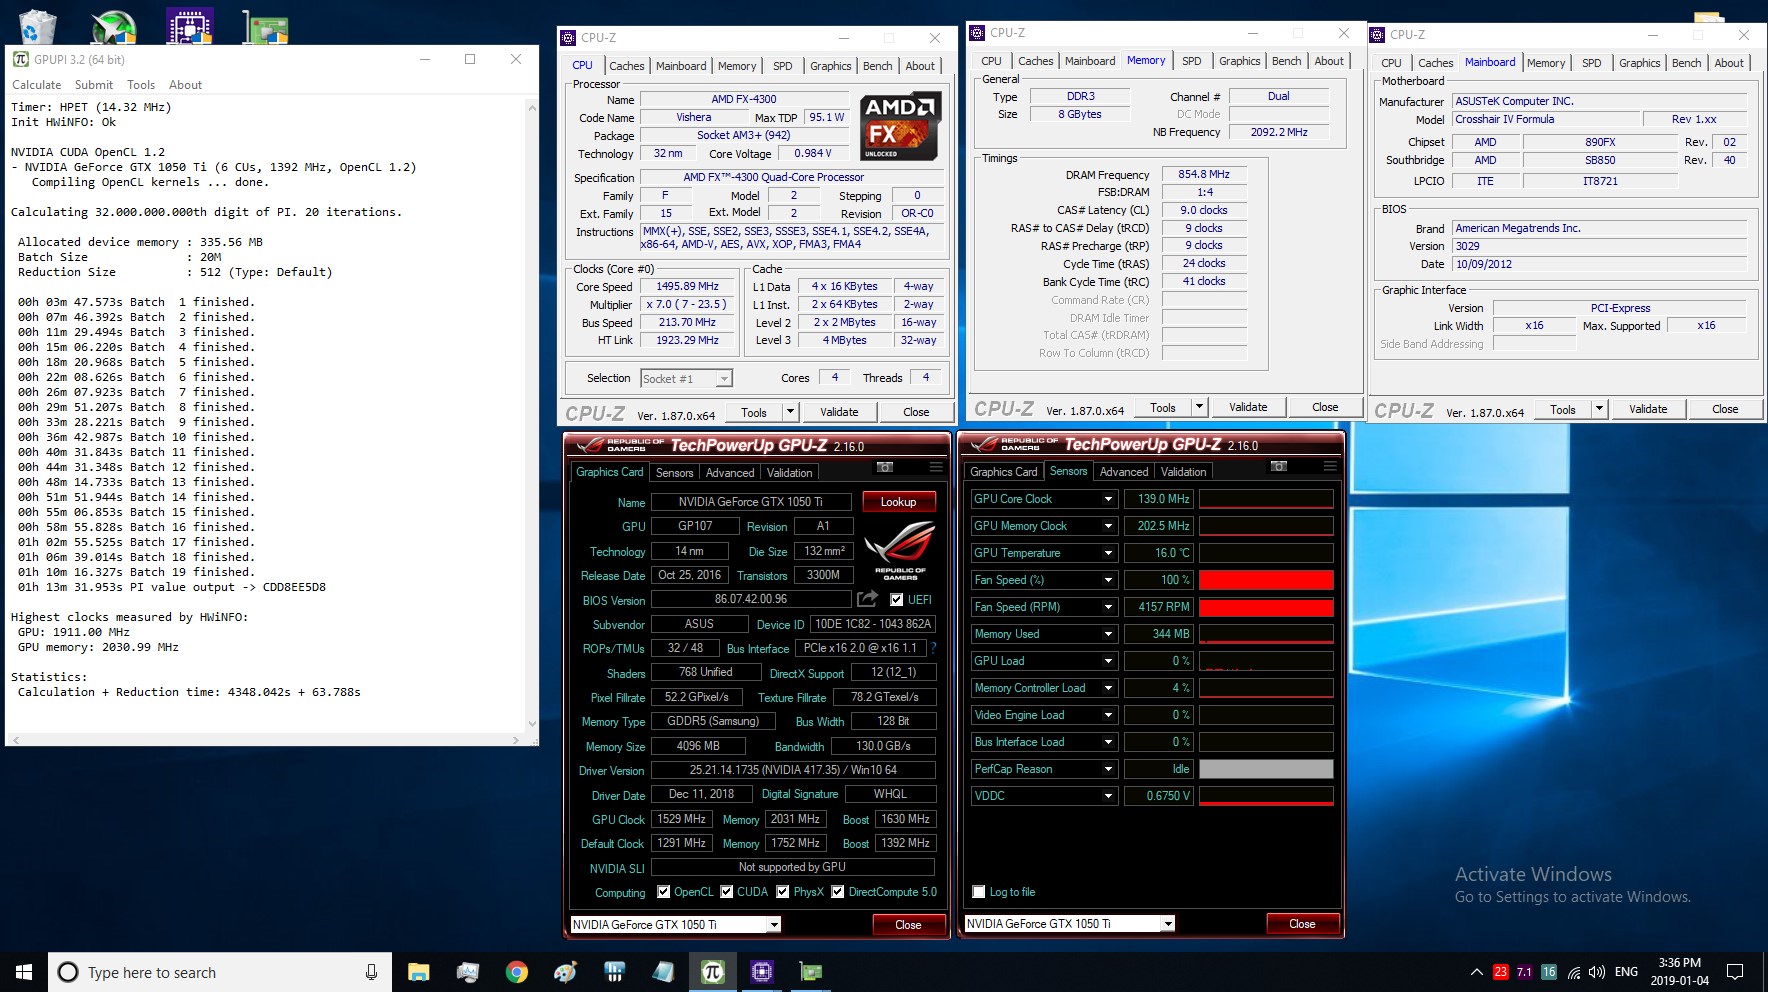Open the Windows Start menu
Screen dimensions: 1768x992
click(24, 972)
